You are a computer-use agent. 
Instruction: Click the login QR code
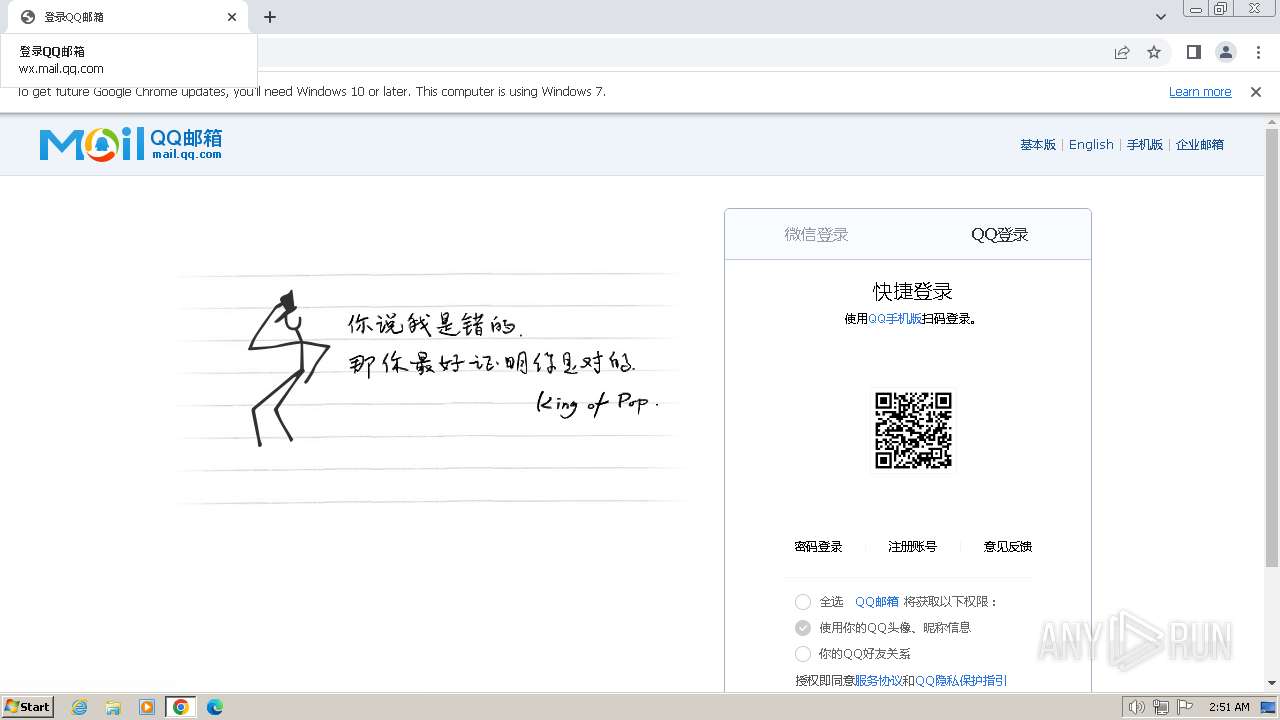[x=913, y=430]
